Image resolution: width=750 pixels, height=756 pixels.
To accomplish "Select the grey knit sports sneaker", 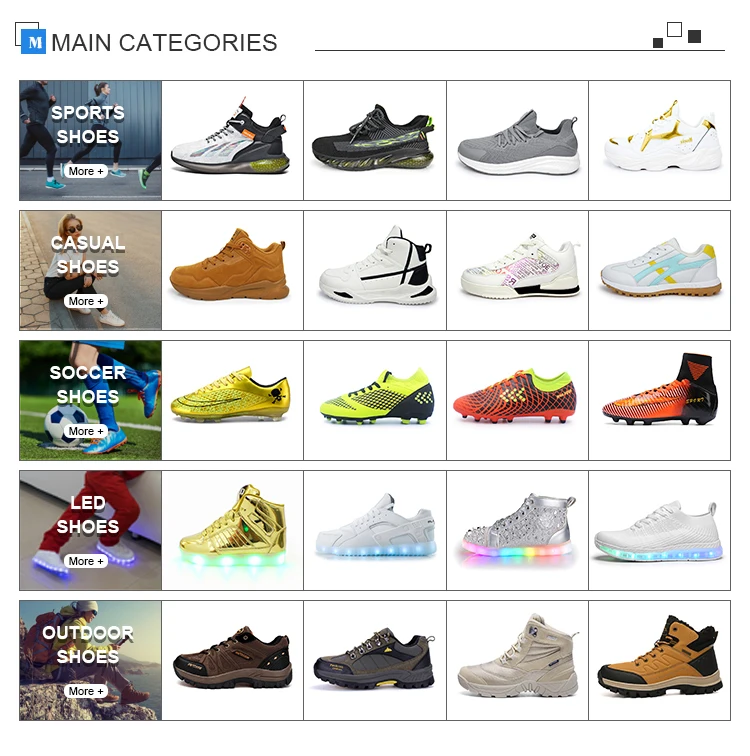I will [517, 143].
